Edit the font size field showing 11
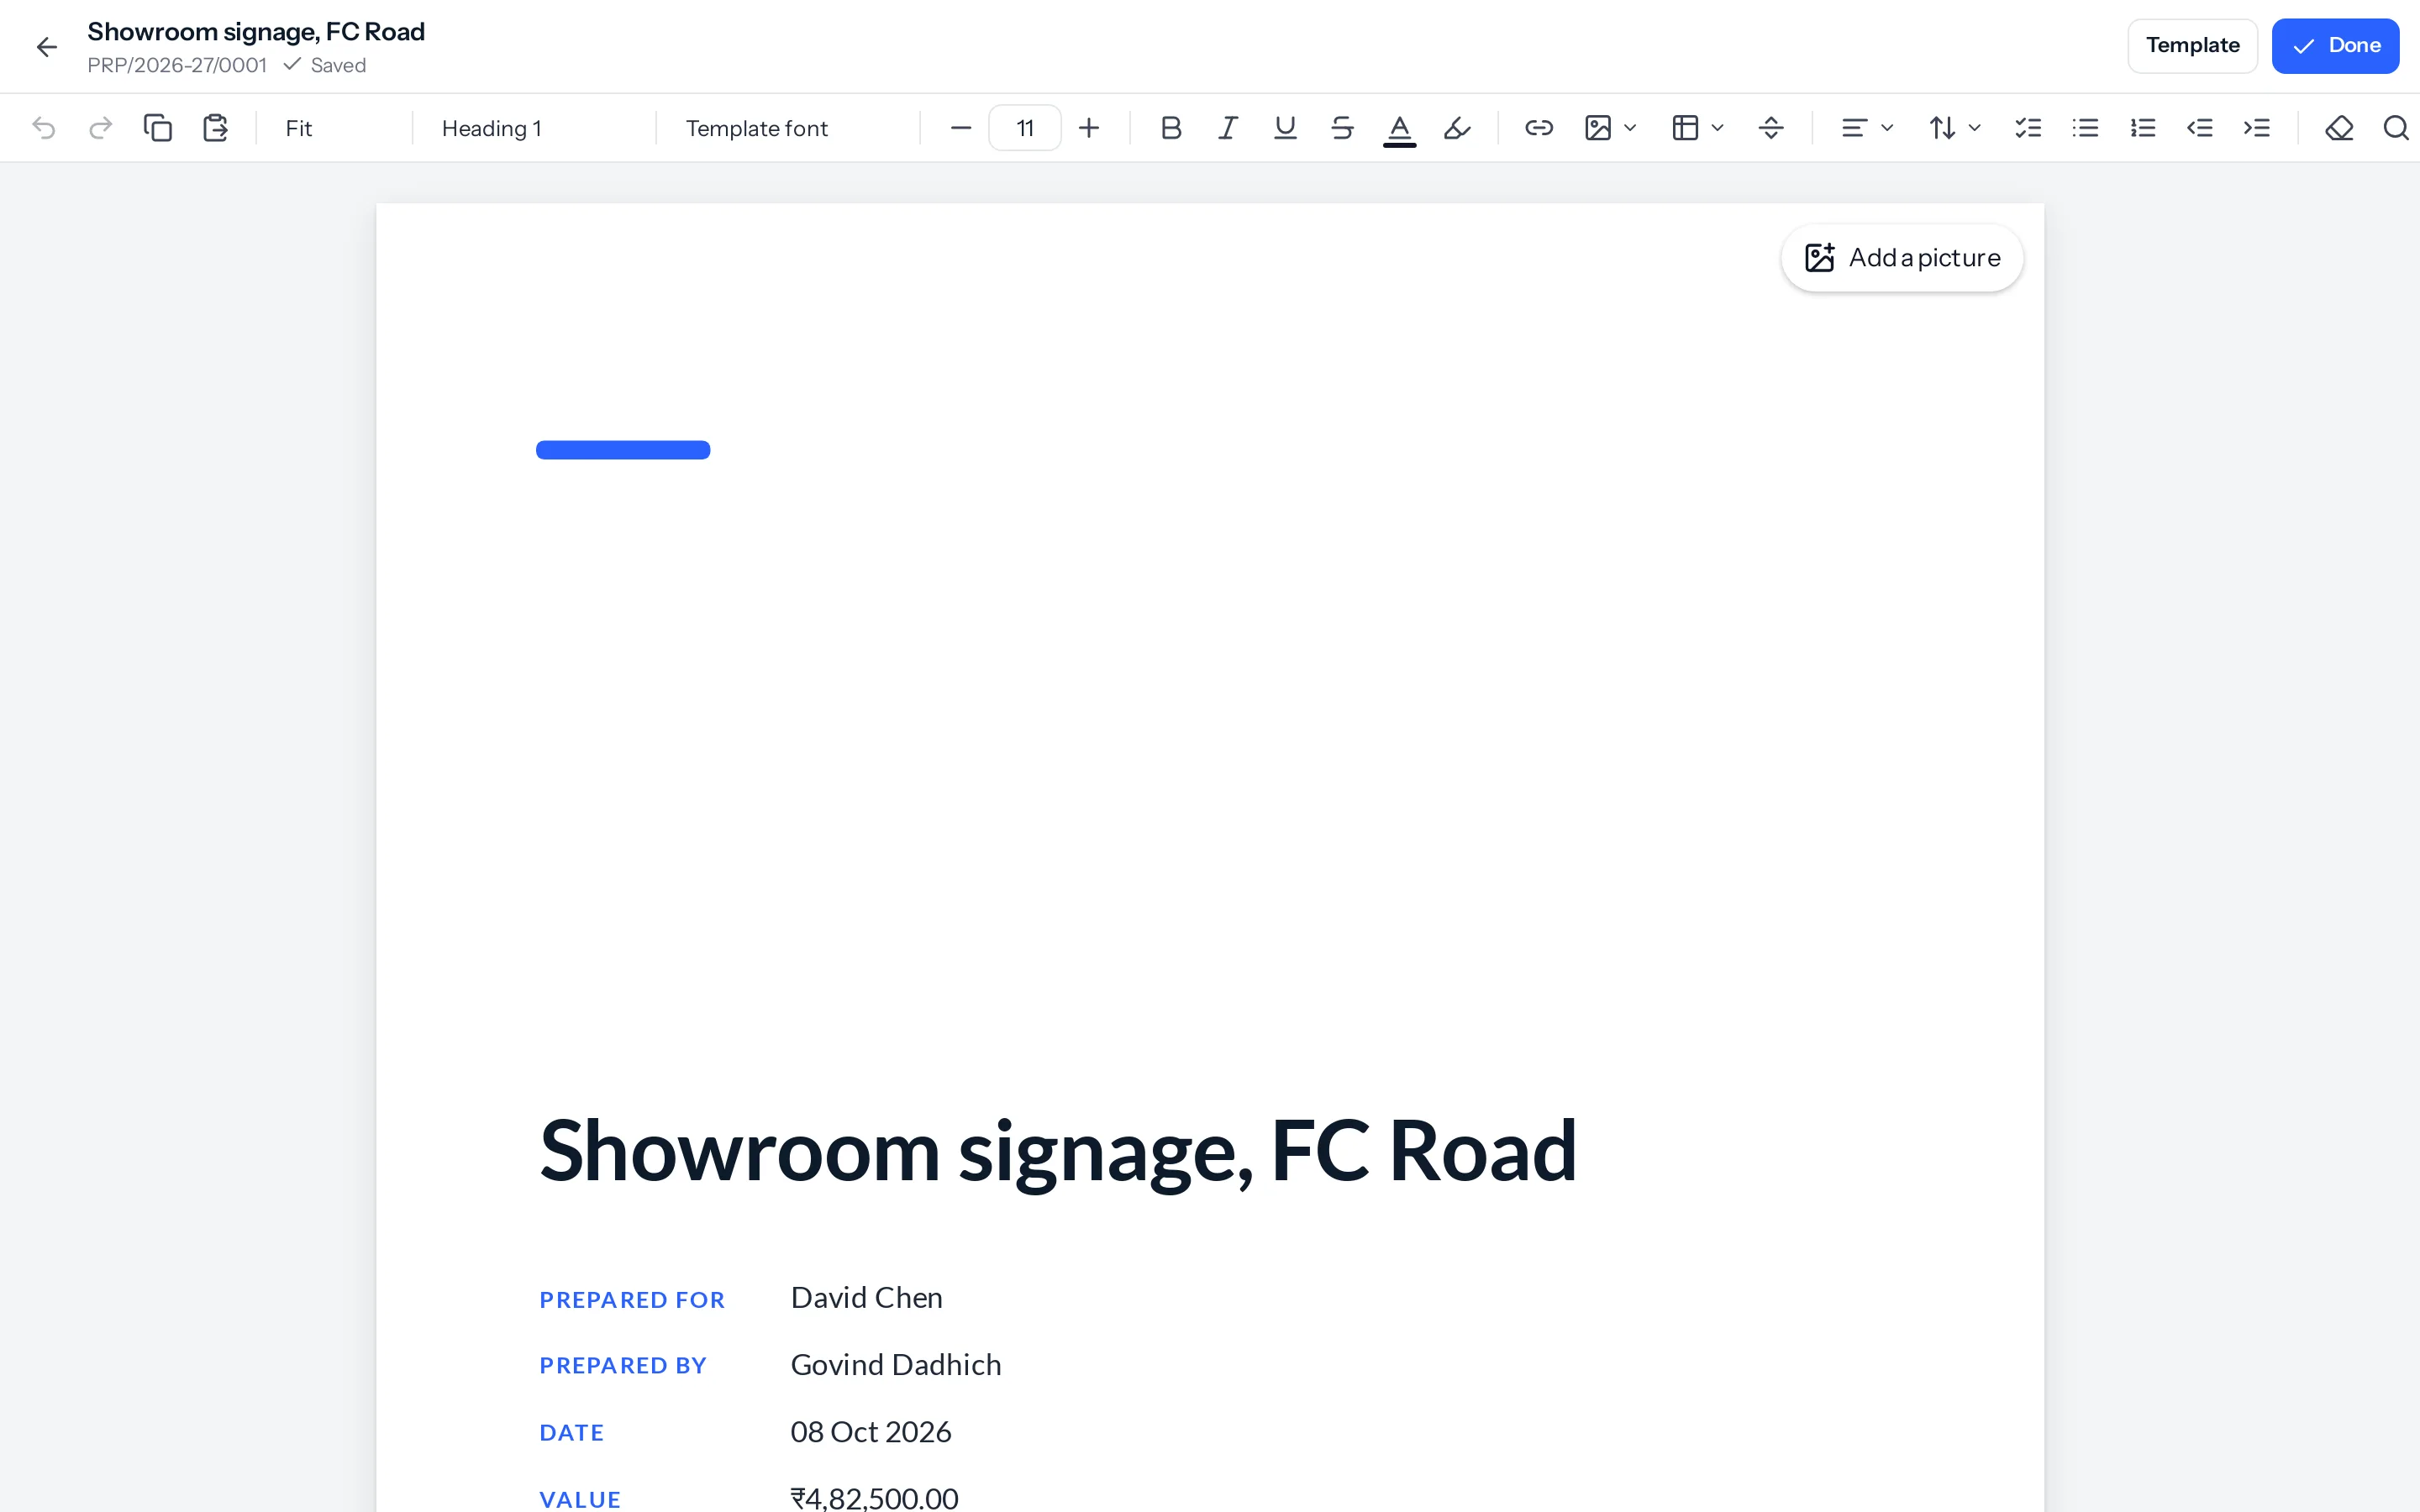This screenshot has height=1512, width=2420. 1025,128
